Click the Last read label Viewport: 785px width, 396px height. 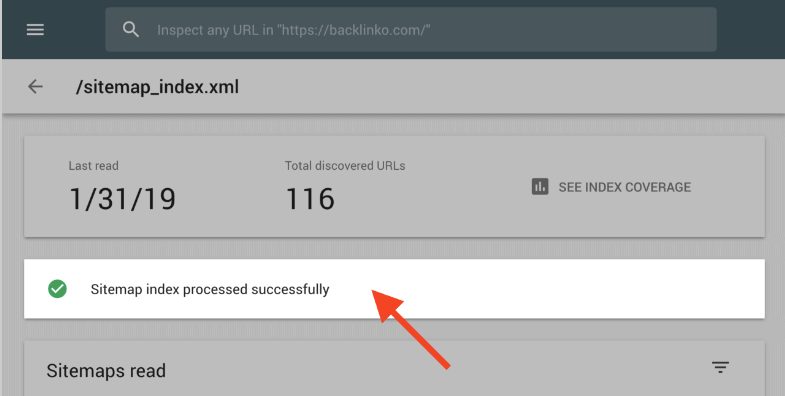click(x=94, y=166)
